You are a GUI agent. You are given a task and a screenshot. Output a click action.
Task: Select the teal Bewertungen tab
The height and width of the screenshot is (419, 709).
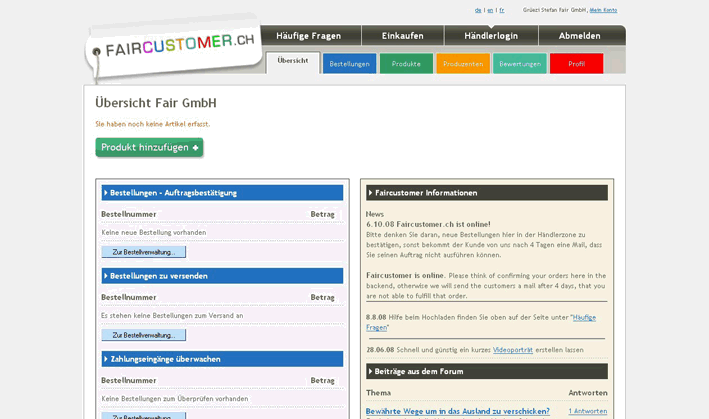(520, 64)
